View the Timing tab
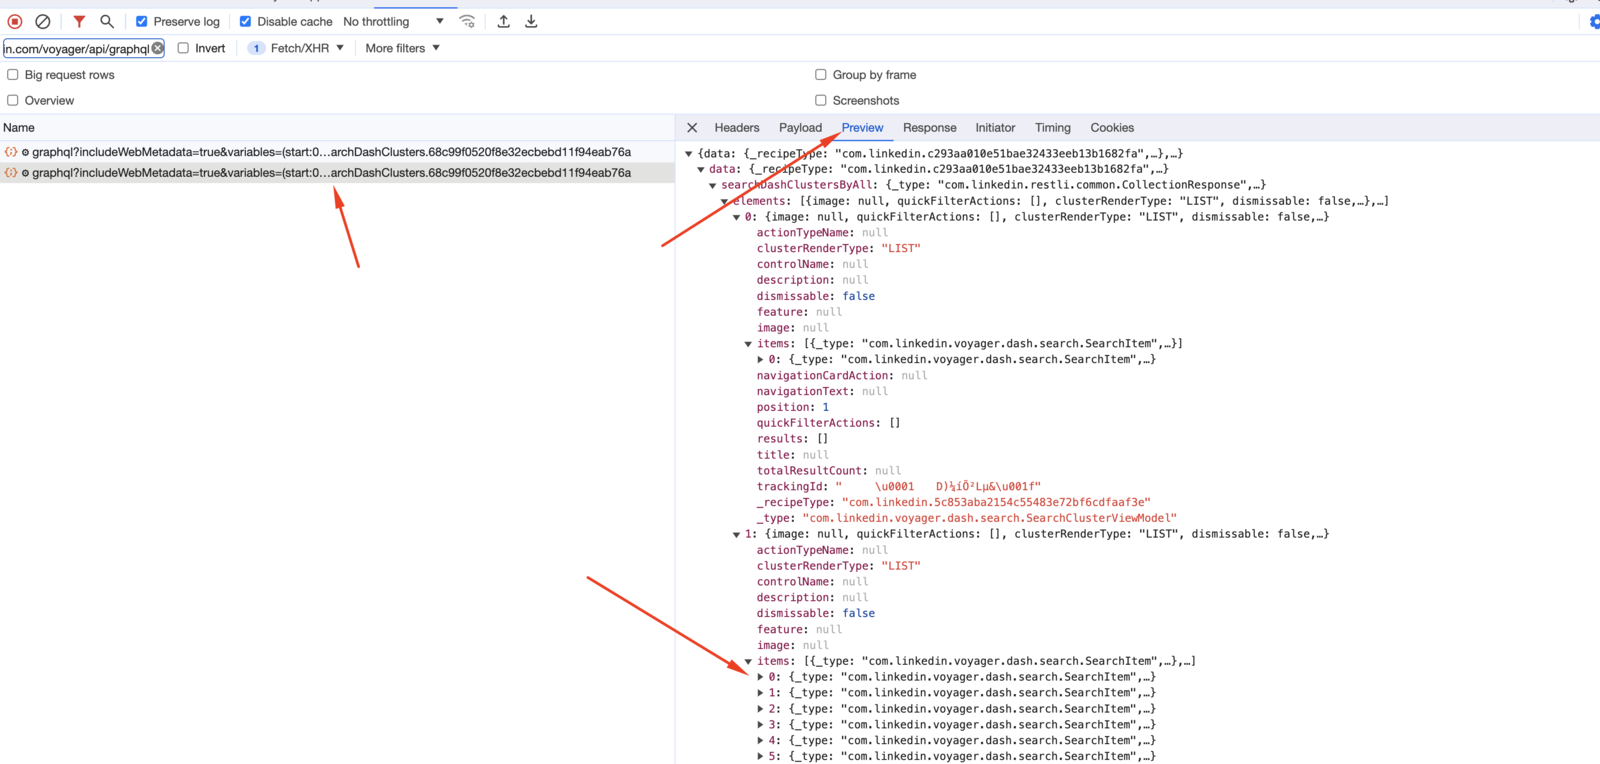Viewport: 1600px width, 764px height. click(1052, 128)
